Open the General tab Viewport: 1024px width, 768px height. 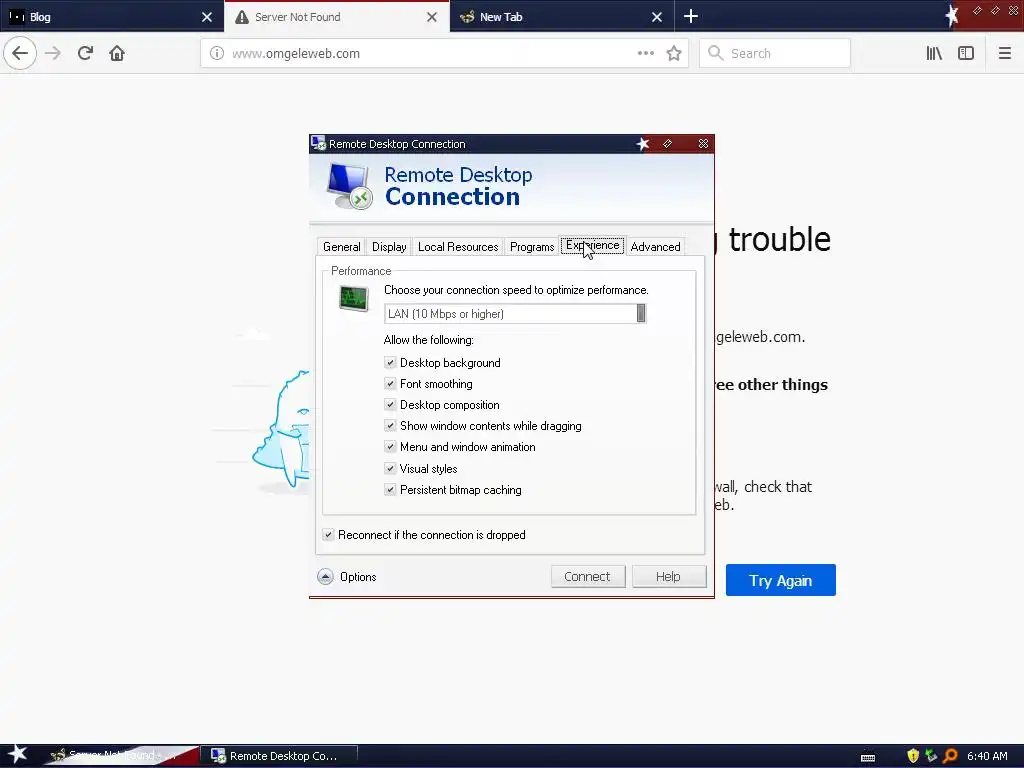coord(341,247)
